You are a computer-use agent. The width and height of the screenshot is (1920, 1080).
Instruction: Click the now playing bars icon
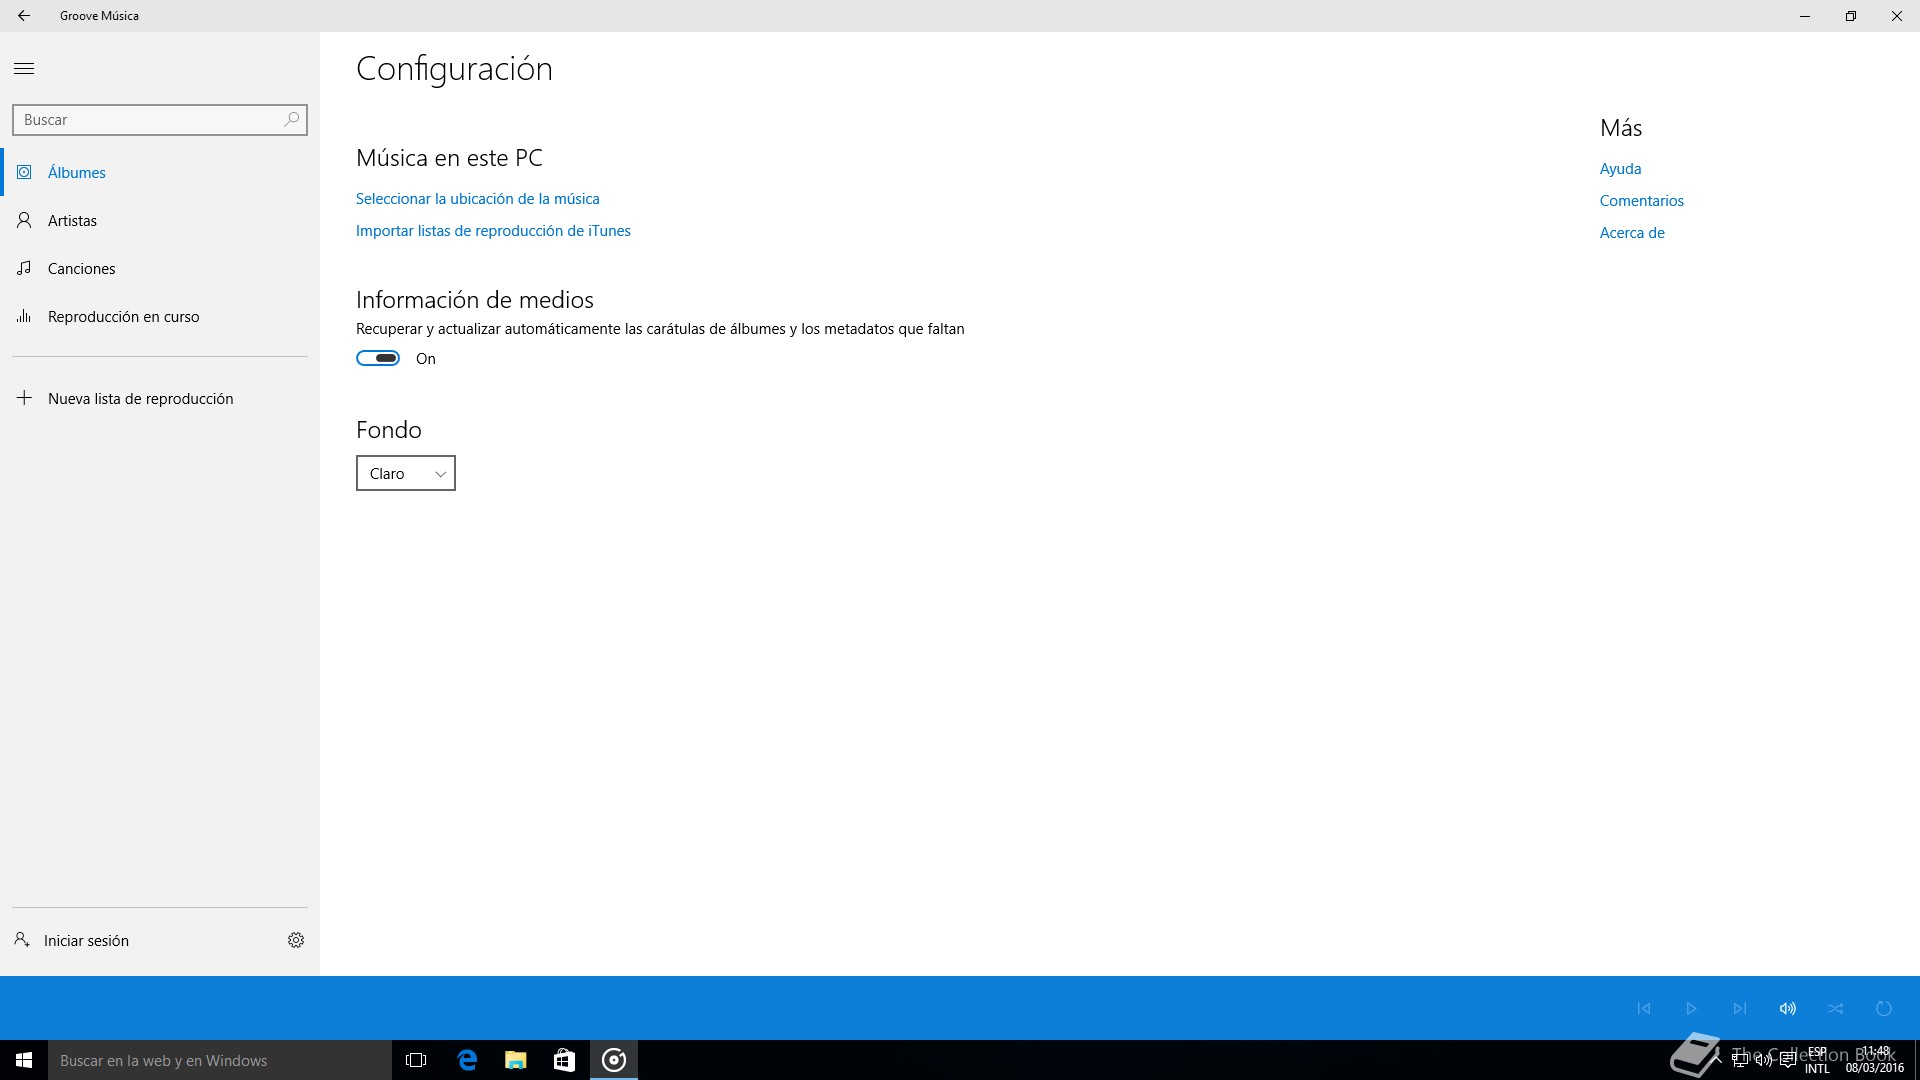pos(24,316)
